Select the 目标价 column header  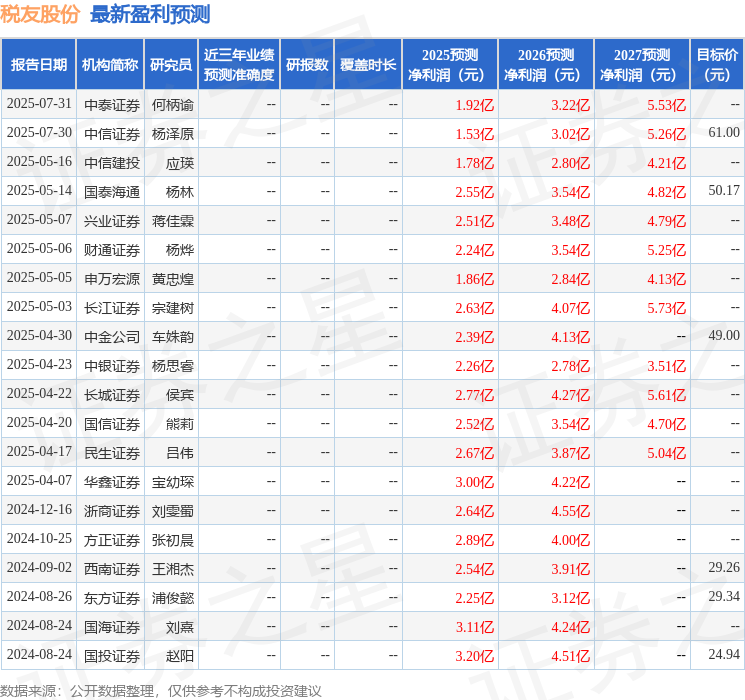point(717,65)
